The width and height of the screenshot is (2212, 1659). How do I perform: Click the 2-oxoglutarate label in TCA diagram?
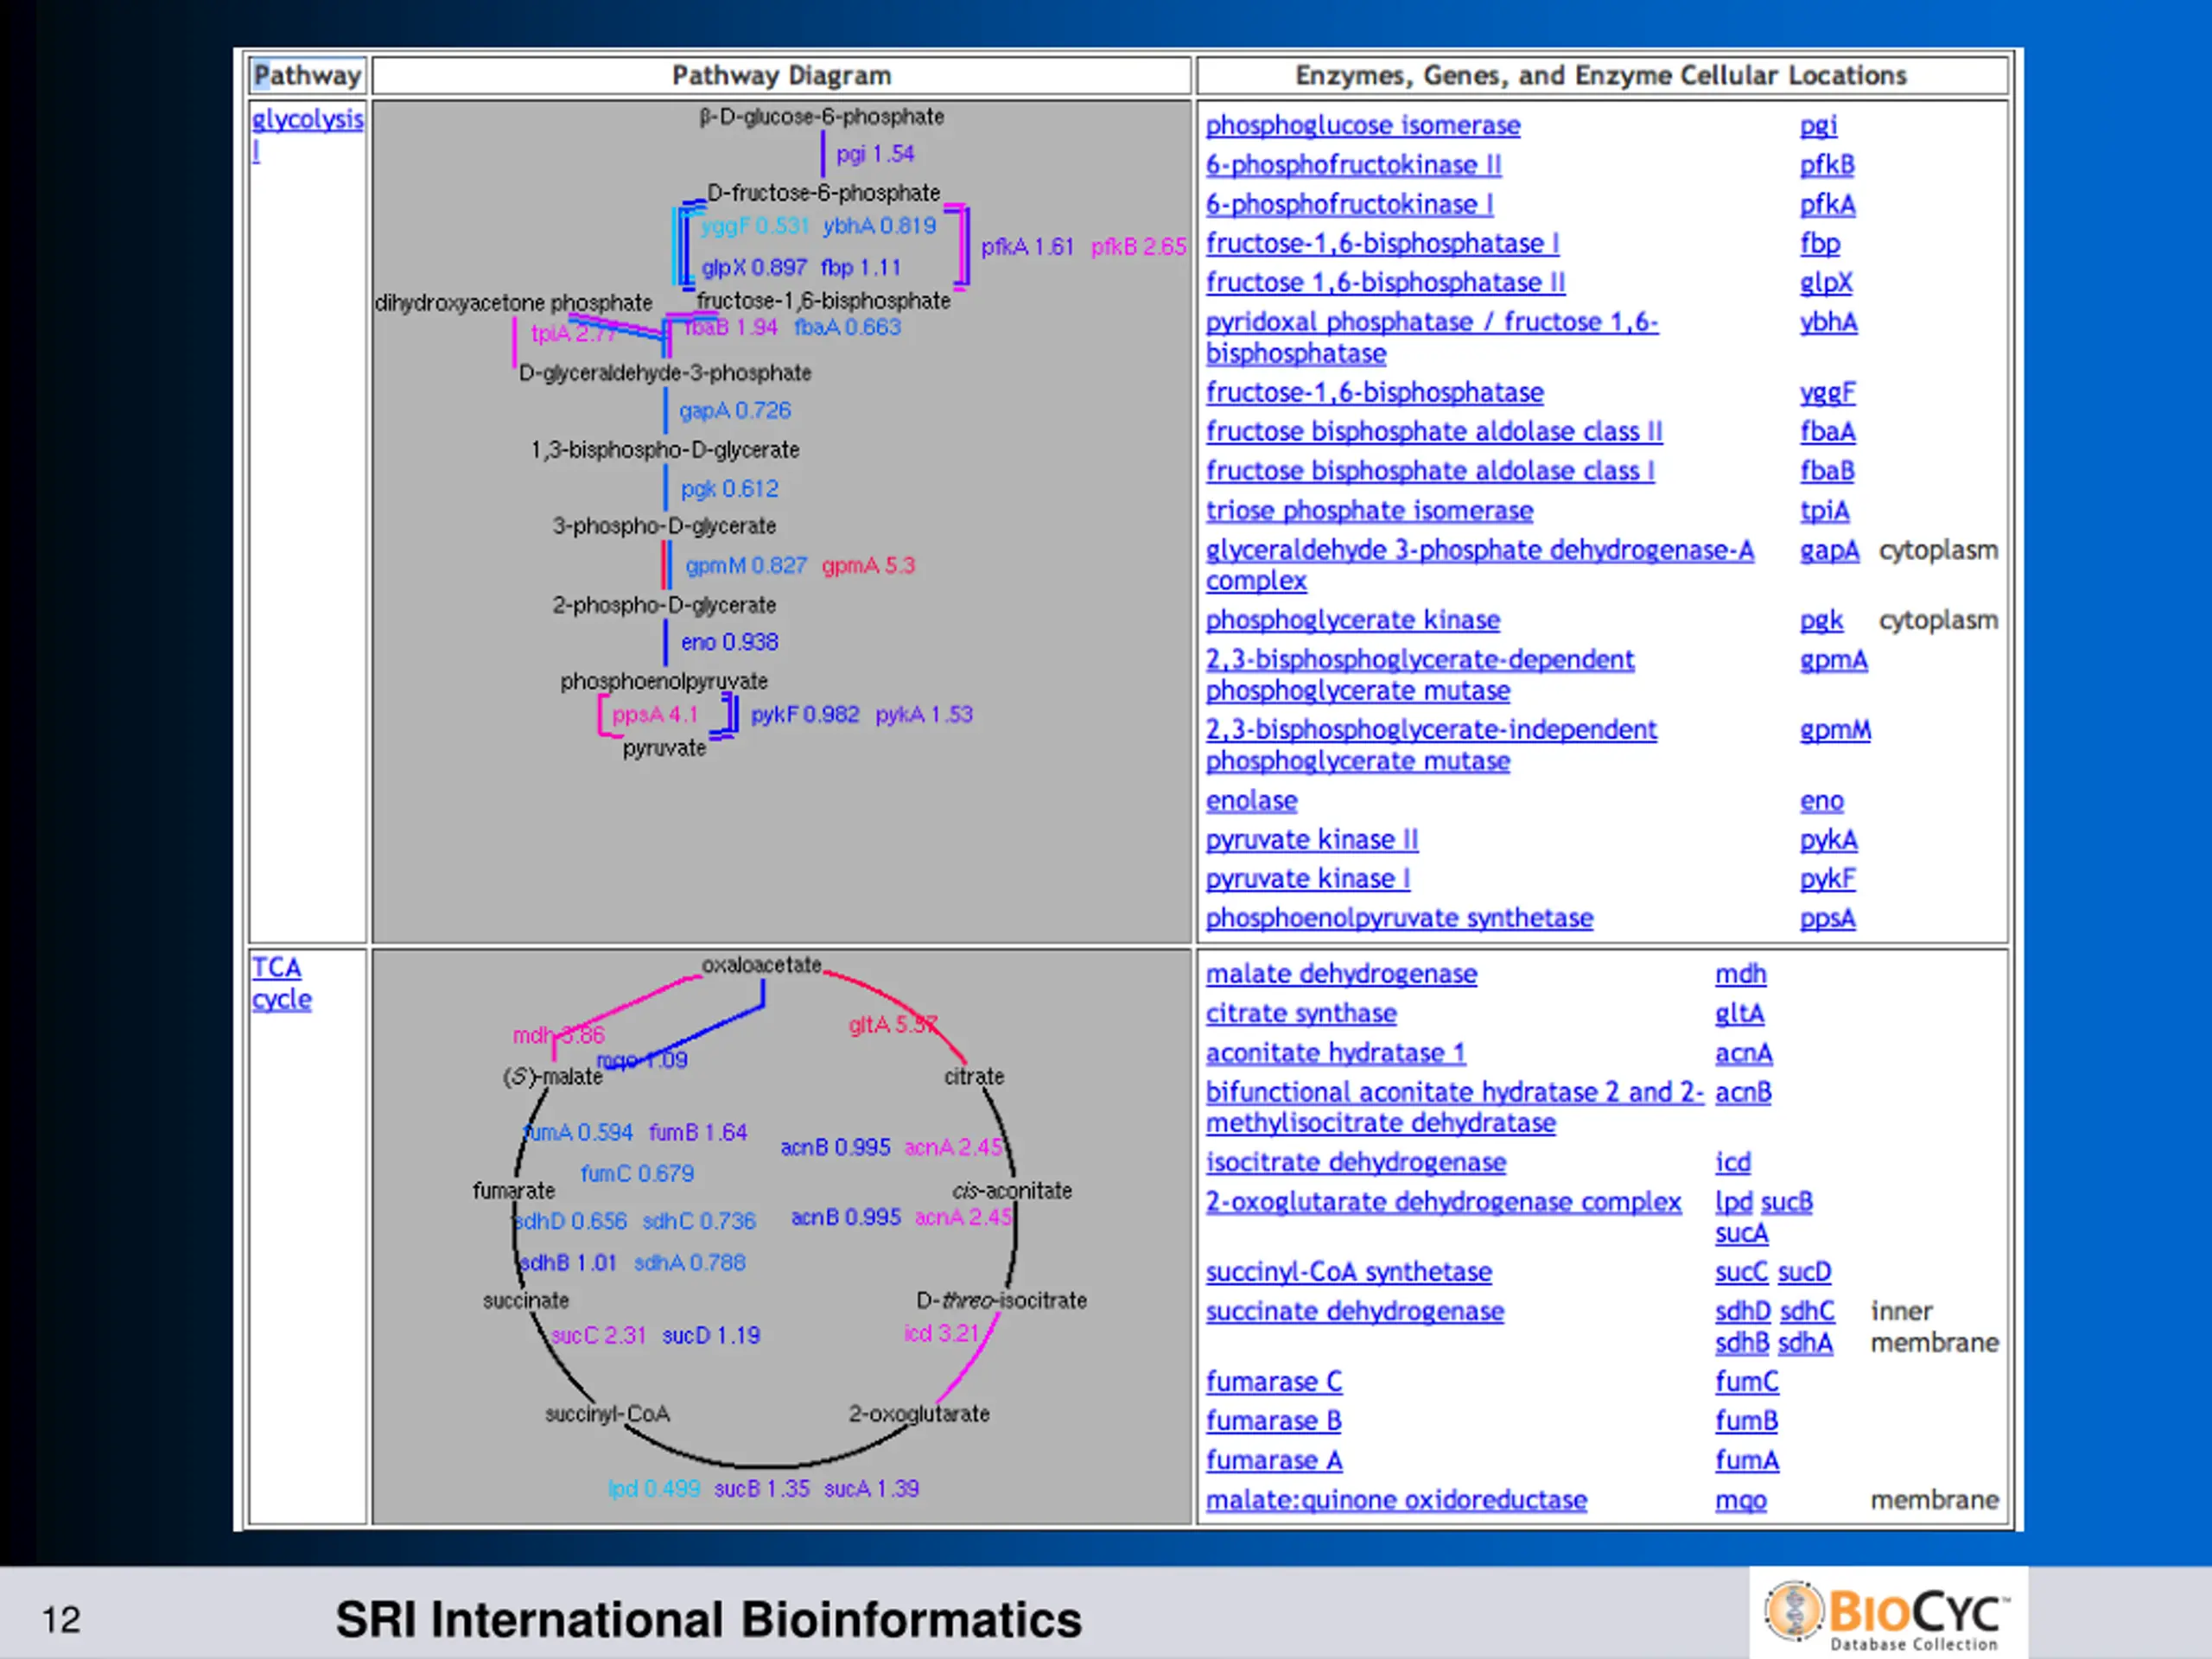click(919, 1414)
